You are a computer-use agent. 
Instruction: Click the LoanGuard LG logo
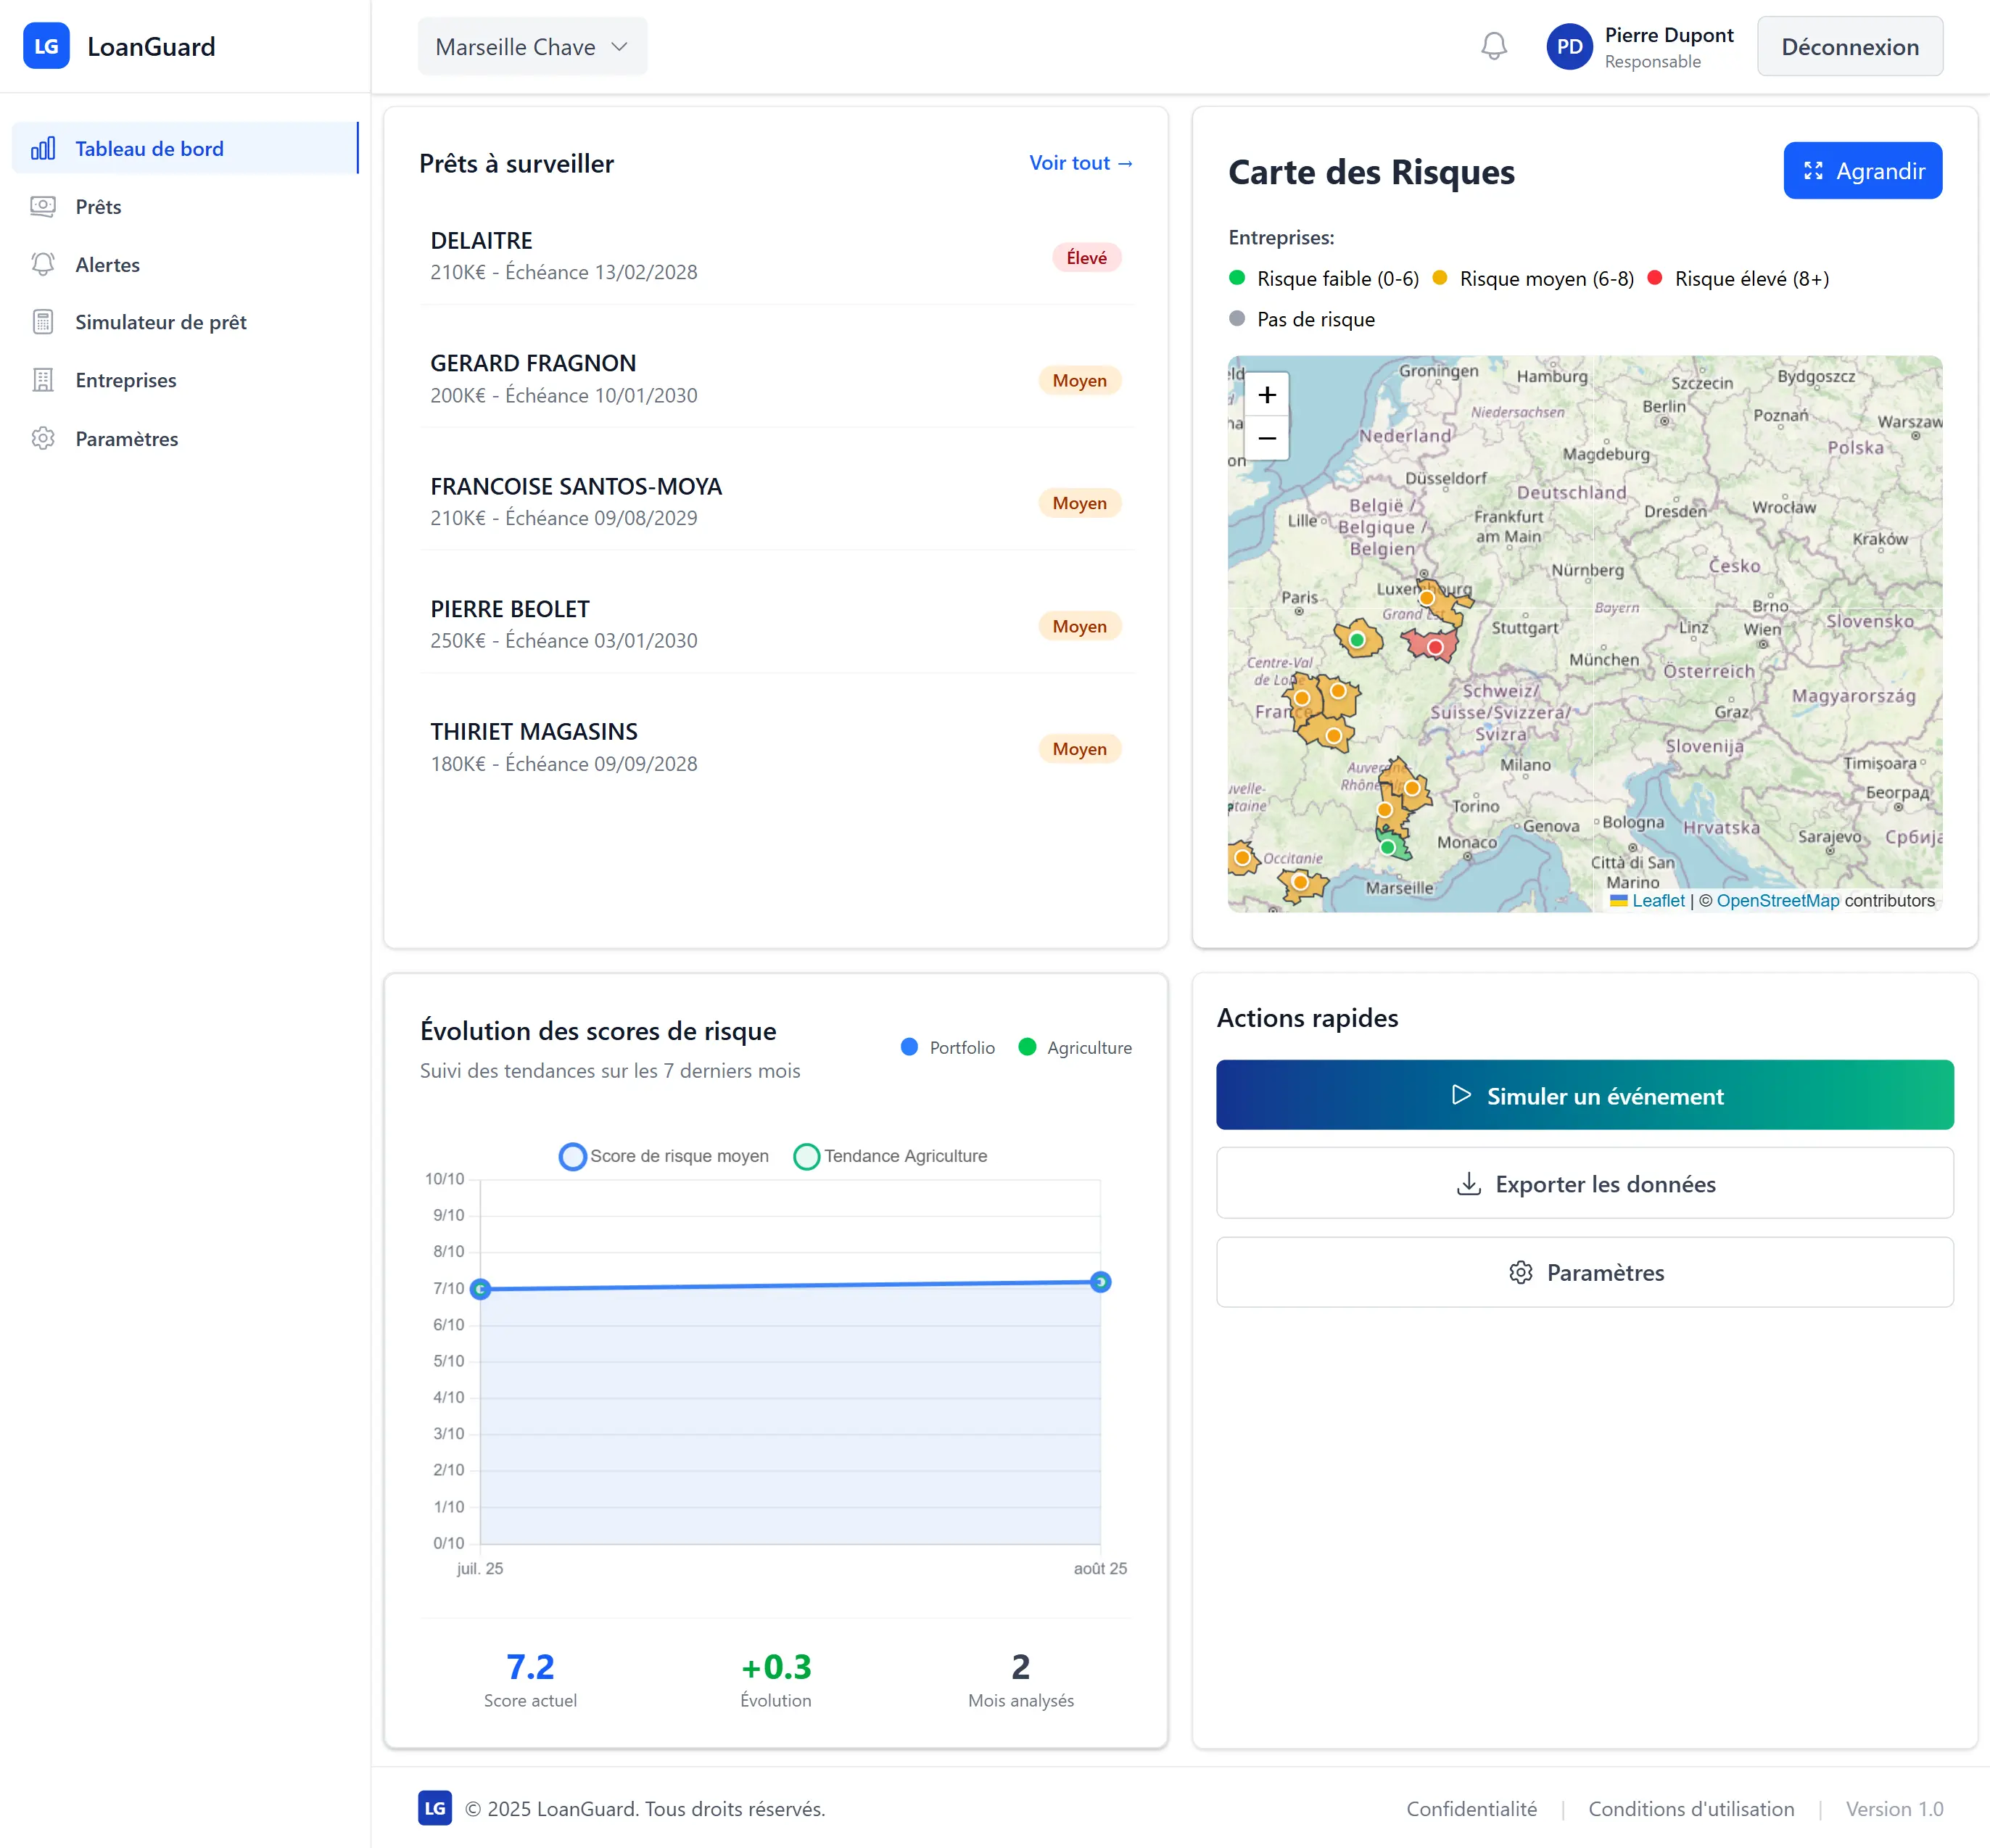click(x=46, y=45)
